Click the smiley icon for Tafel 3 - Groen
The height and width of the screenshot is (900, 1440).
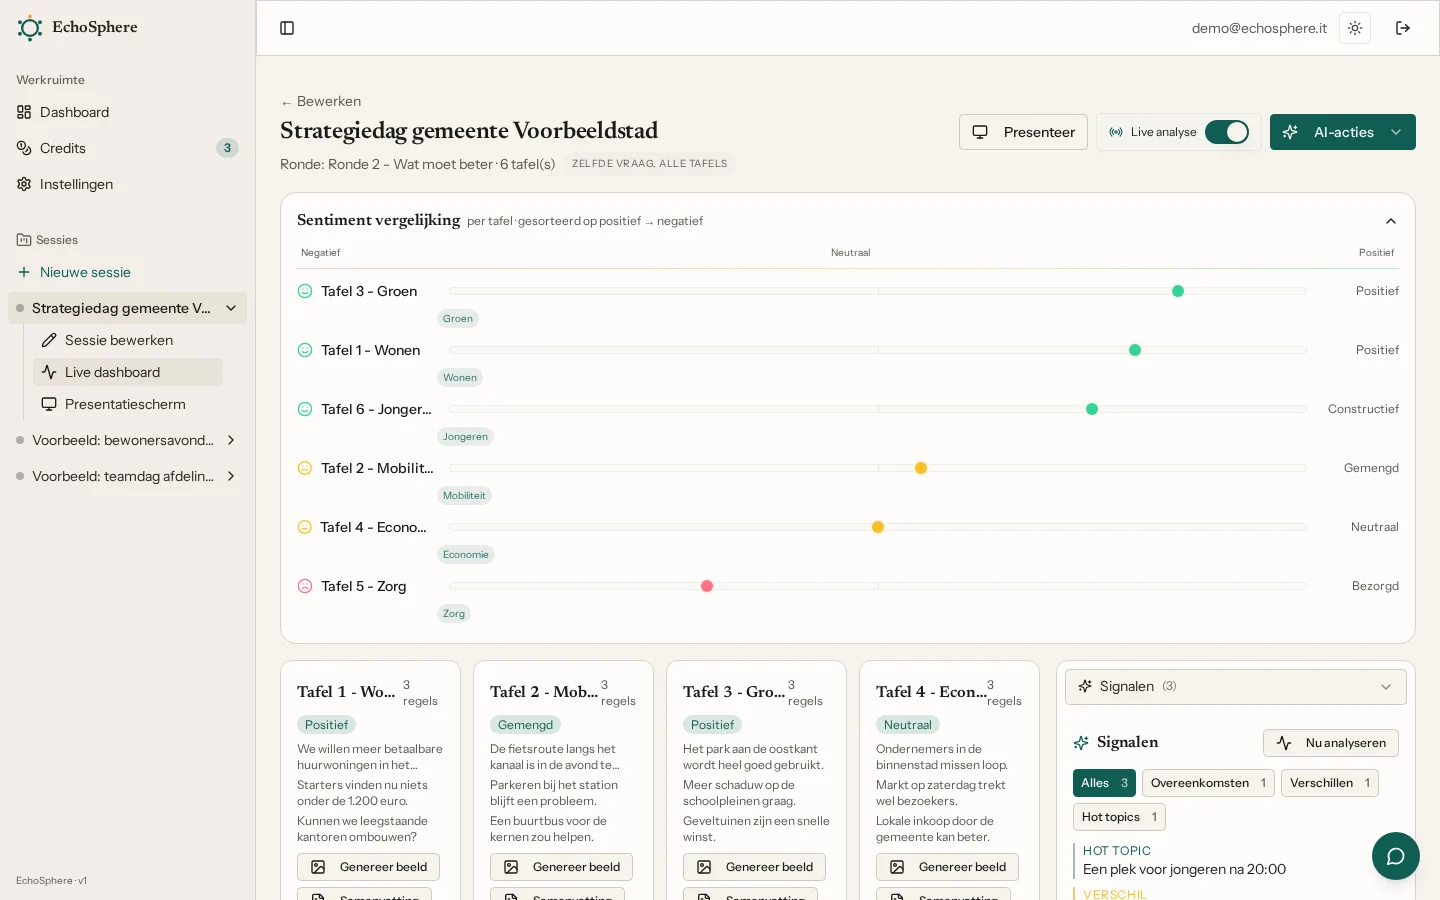(x=305, y=291)
